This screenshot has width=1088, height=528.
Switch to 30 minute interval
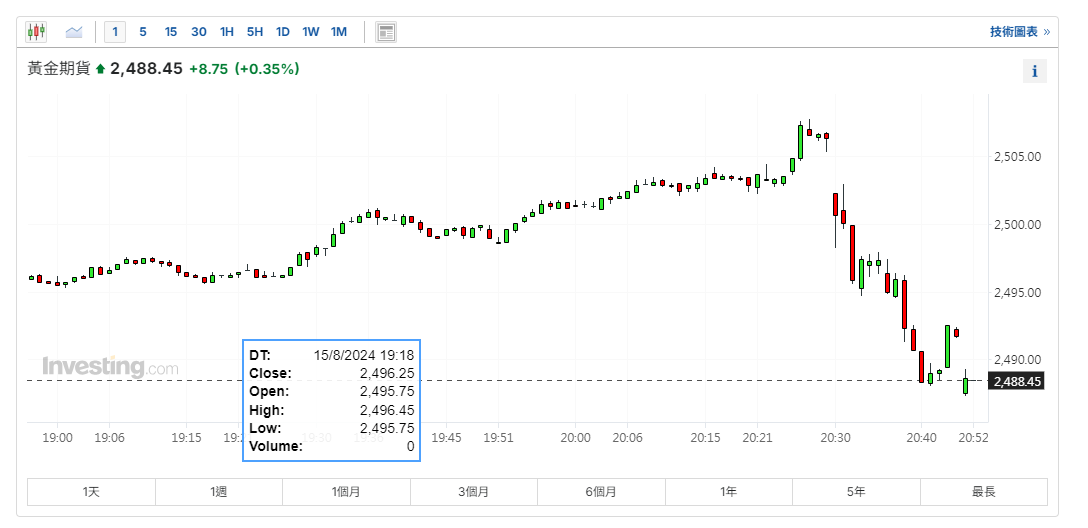[x=199, y=32]
